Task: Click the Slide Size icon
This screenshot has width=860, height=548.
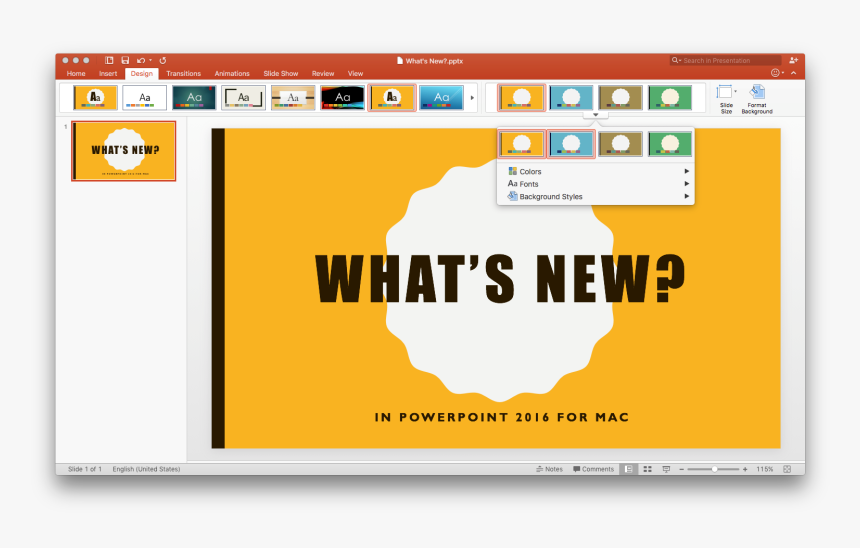Action: point(725,92)
